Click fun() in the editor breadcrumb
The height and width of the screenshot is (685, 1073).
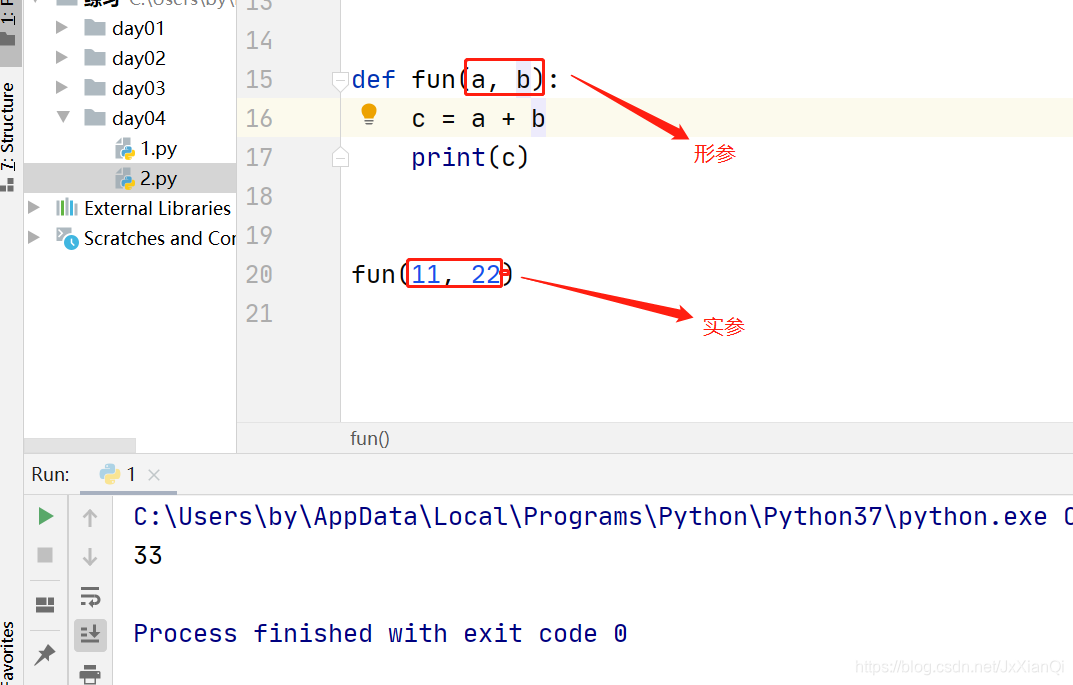[370, 438]
